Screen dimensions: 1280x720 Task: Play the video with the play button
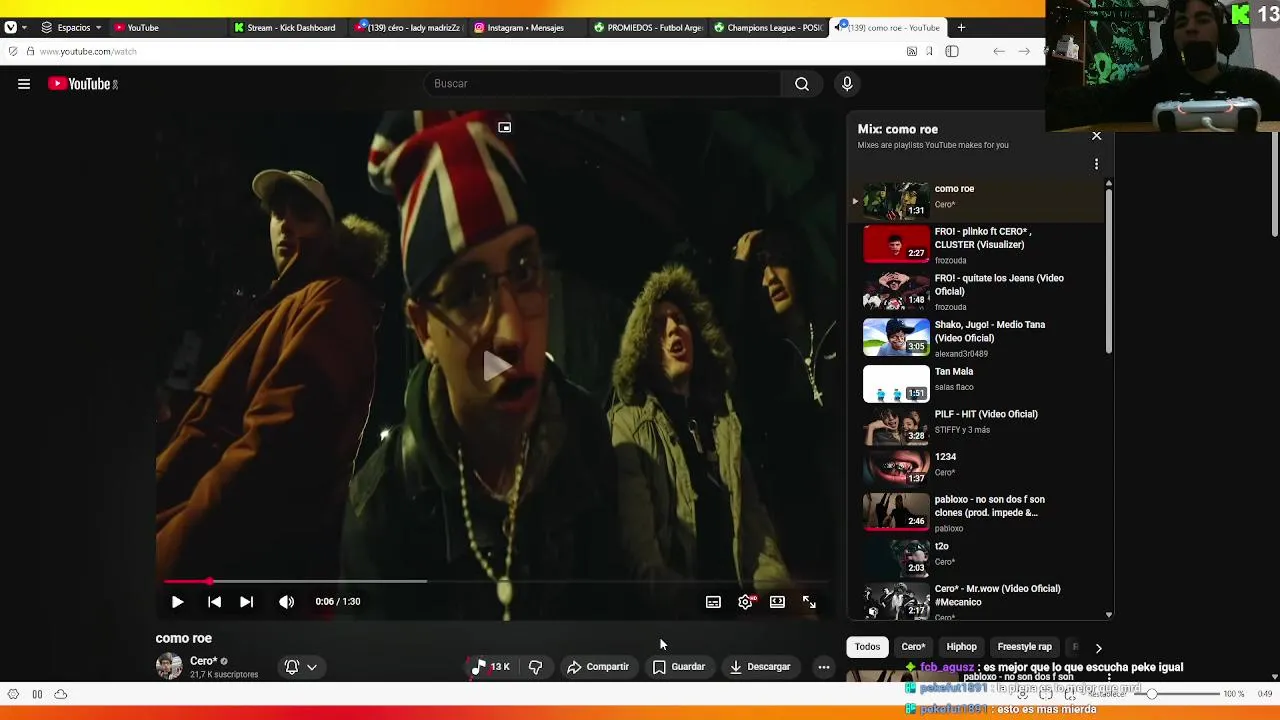177,602
